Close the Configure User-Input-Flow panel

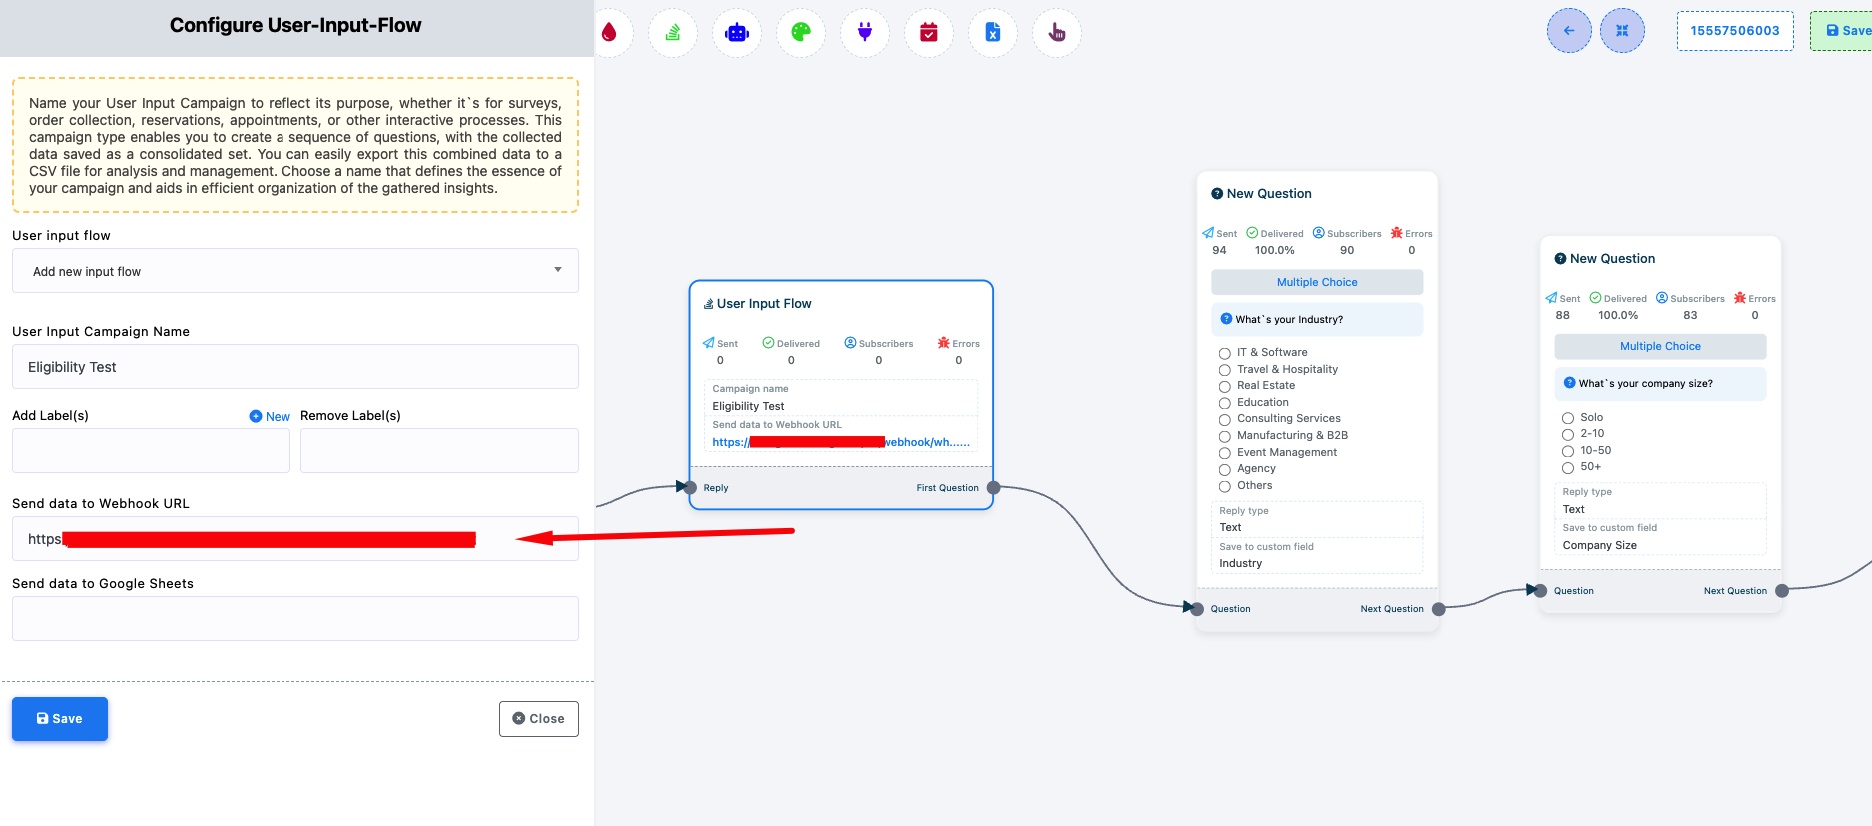tap(538, 719)
